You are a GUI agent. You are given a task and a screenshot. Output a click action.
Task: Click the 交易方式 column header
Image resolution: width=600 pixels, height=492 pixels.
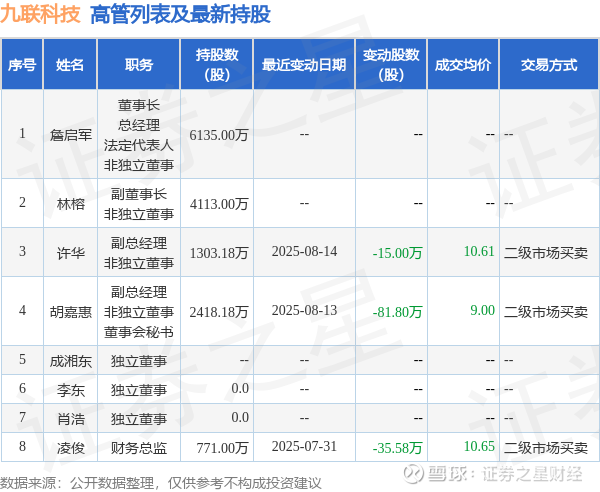(549, 64)
